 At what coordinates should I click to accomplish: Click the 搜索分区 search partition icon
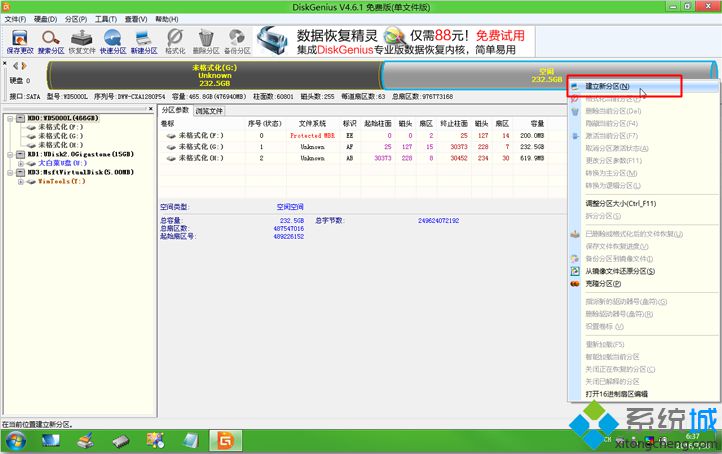pos(51,42)
